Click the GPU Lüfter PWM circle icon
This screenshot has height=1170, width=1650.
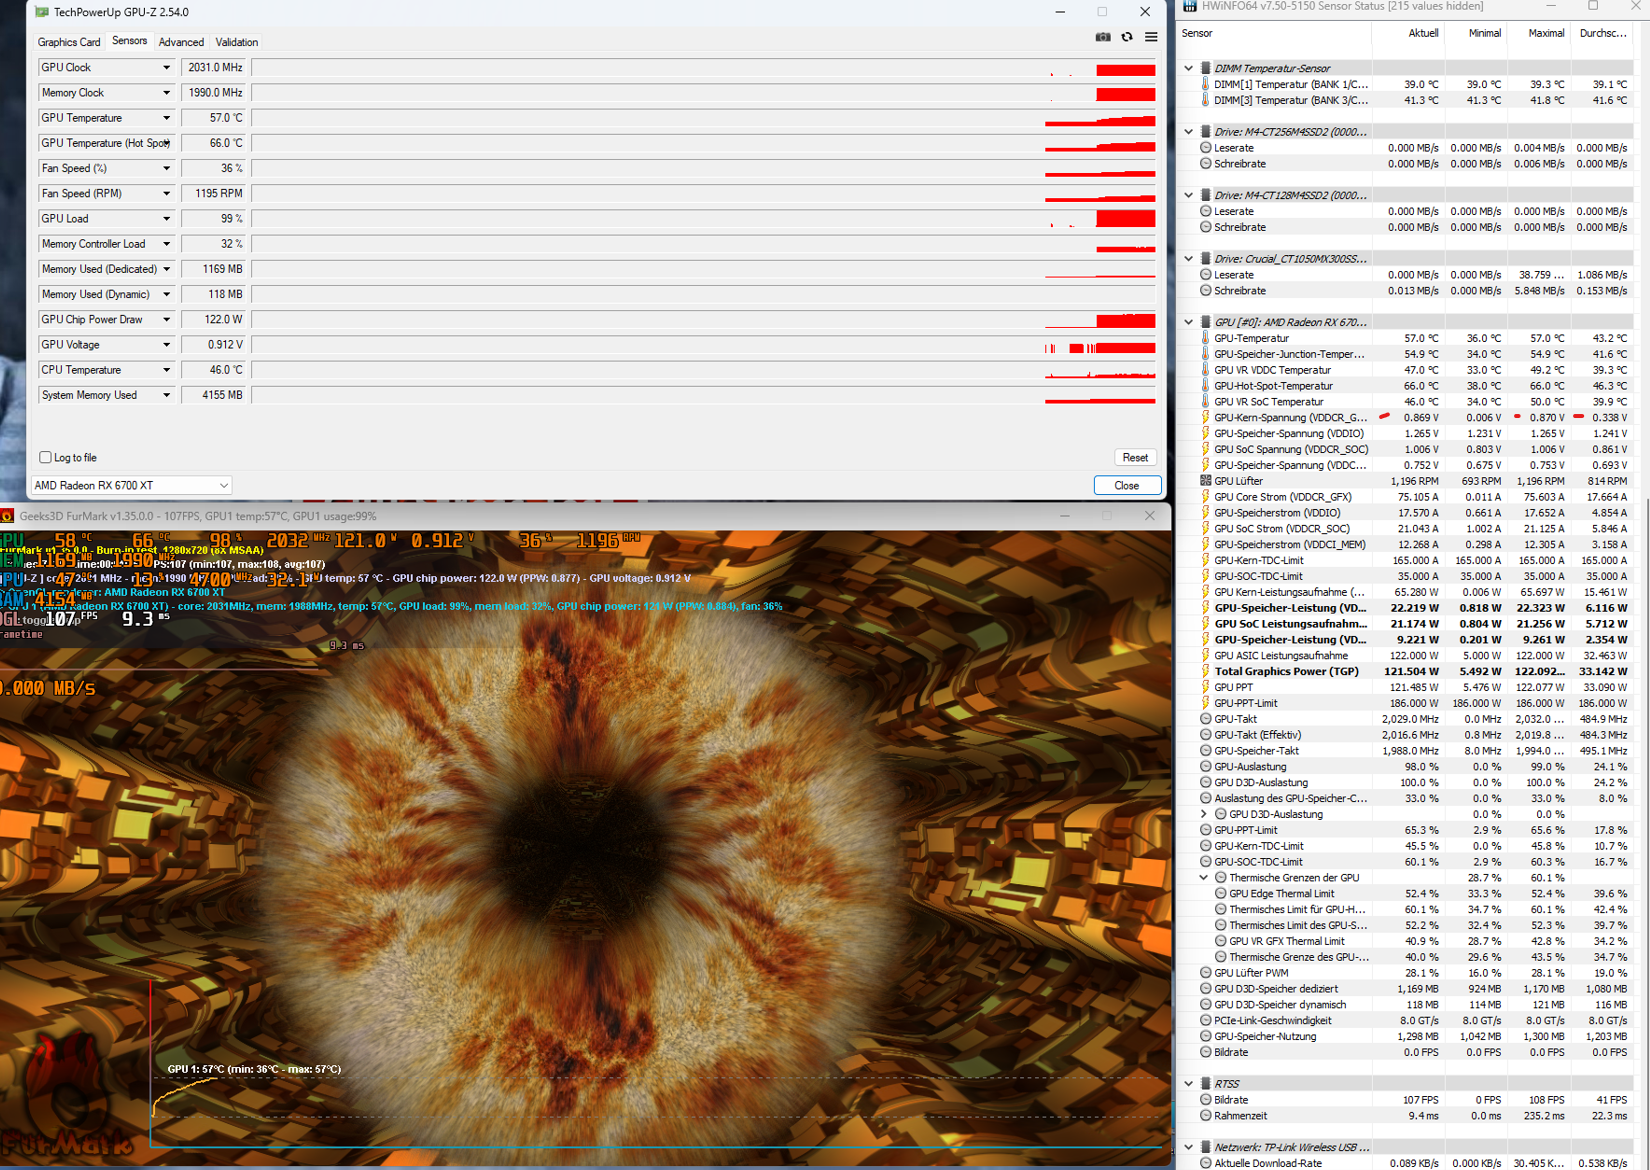click(x=1205, y=973)
